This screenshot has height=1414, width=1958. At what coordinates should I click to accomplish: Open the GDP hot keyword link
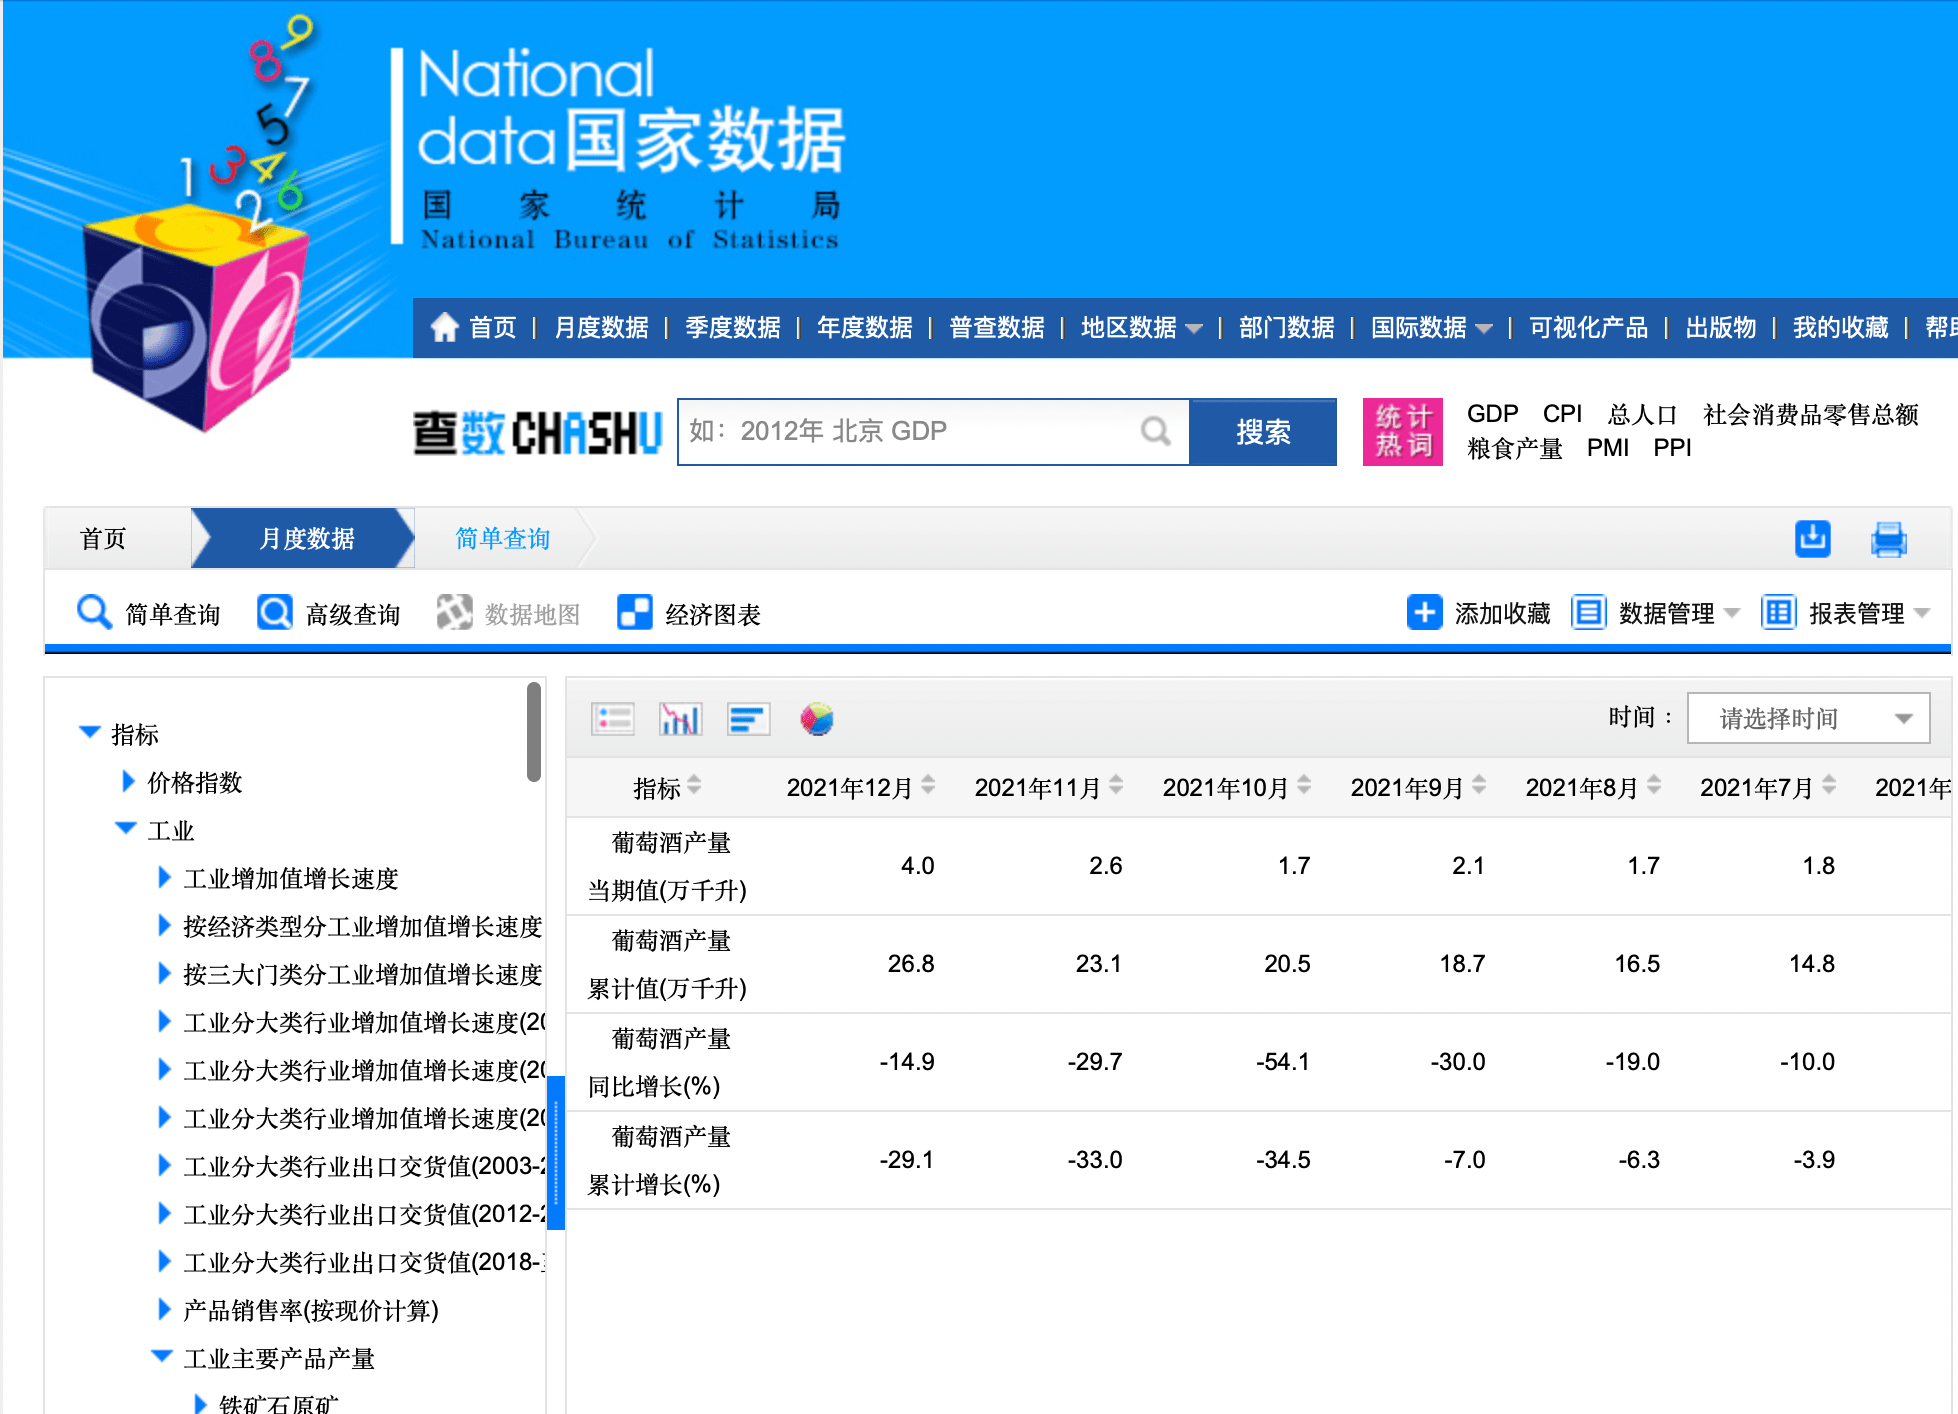(1491, 413)
